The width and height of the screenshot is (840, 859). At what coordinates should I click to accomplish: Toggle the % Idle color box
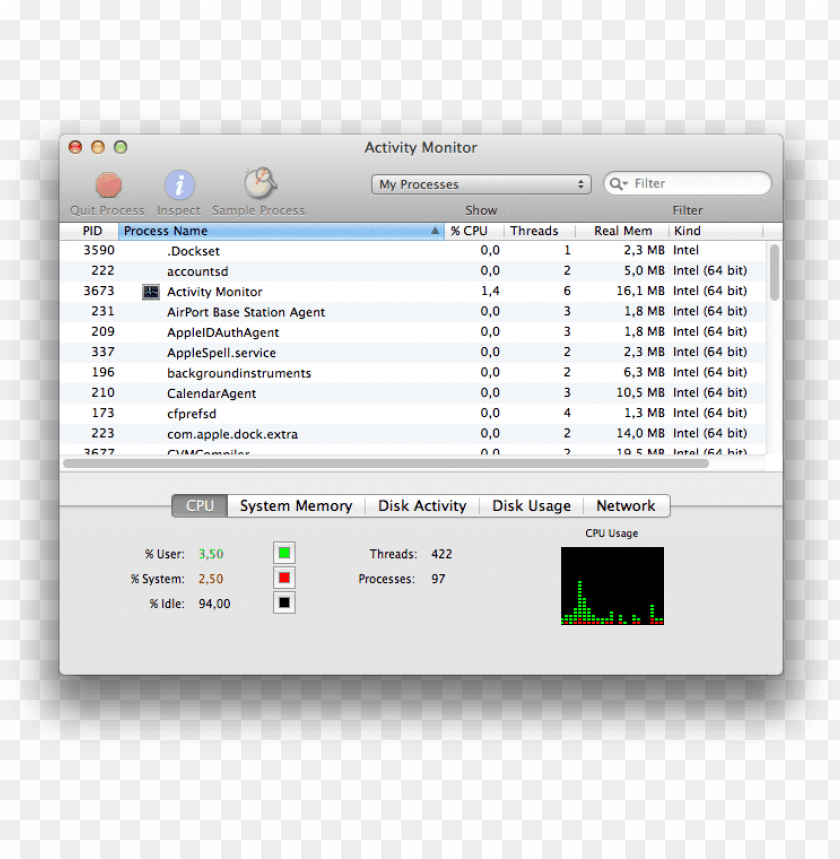[285, 602]
